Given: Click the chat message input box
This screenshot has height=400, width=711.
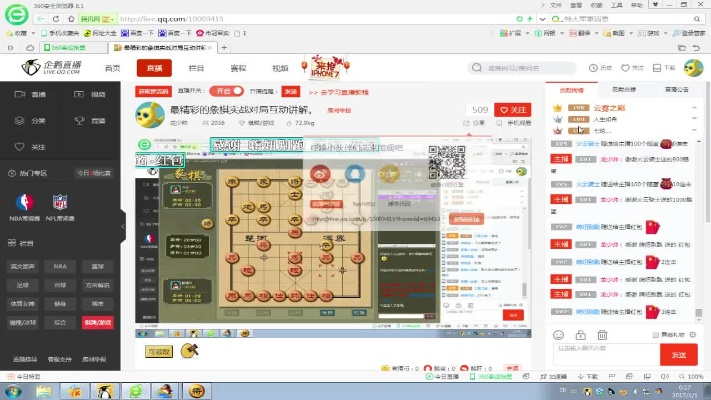Looking at the screenshot, I should (x=606, y=354).
